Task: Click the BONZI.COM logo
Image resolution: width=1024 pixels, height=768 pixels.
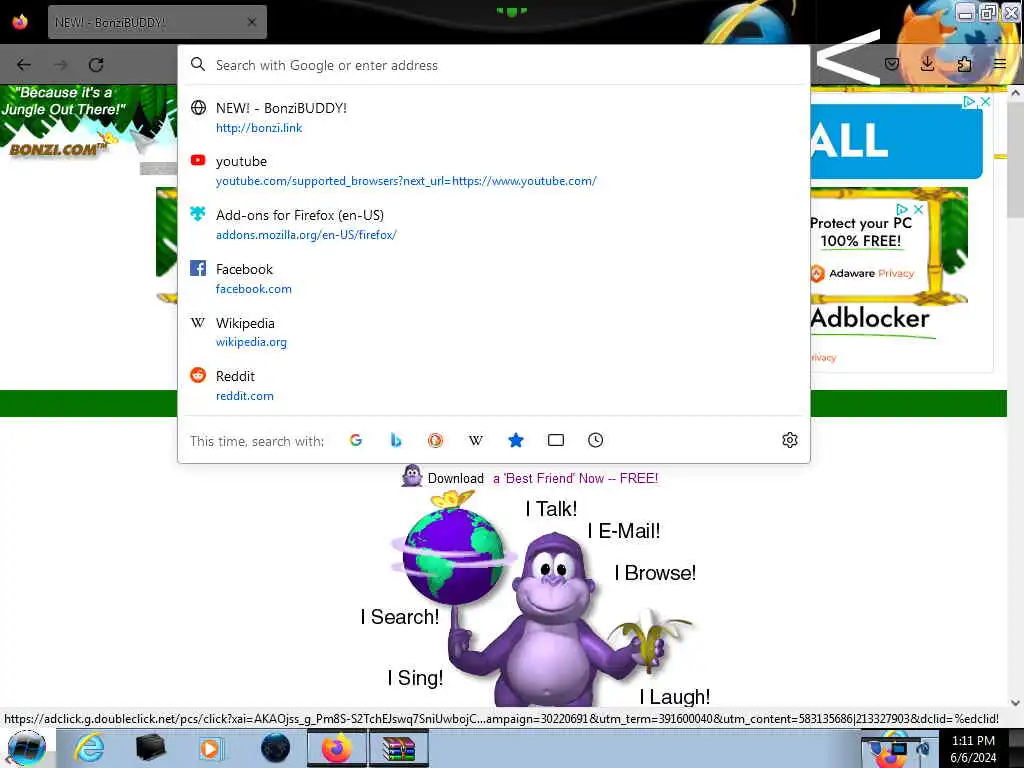Action: click(56, 150)
